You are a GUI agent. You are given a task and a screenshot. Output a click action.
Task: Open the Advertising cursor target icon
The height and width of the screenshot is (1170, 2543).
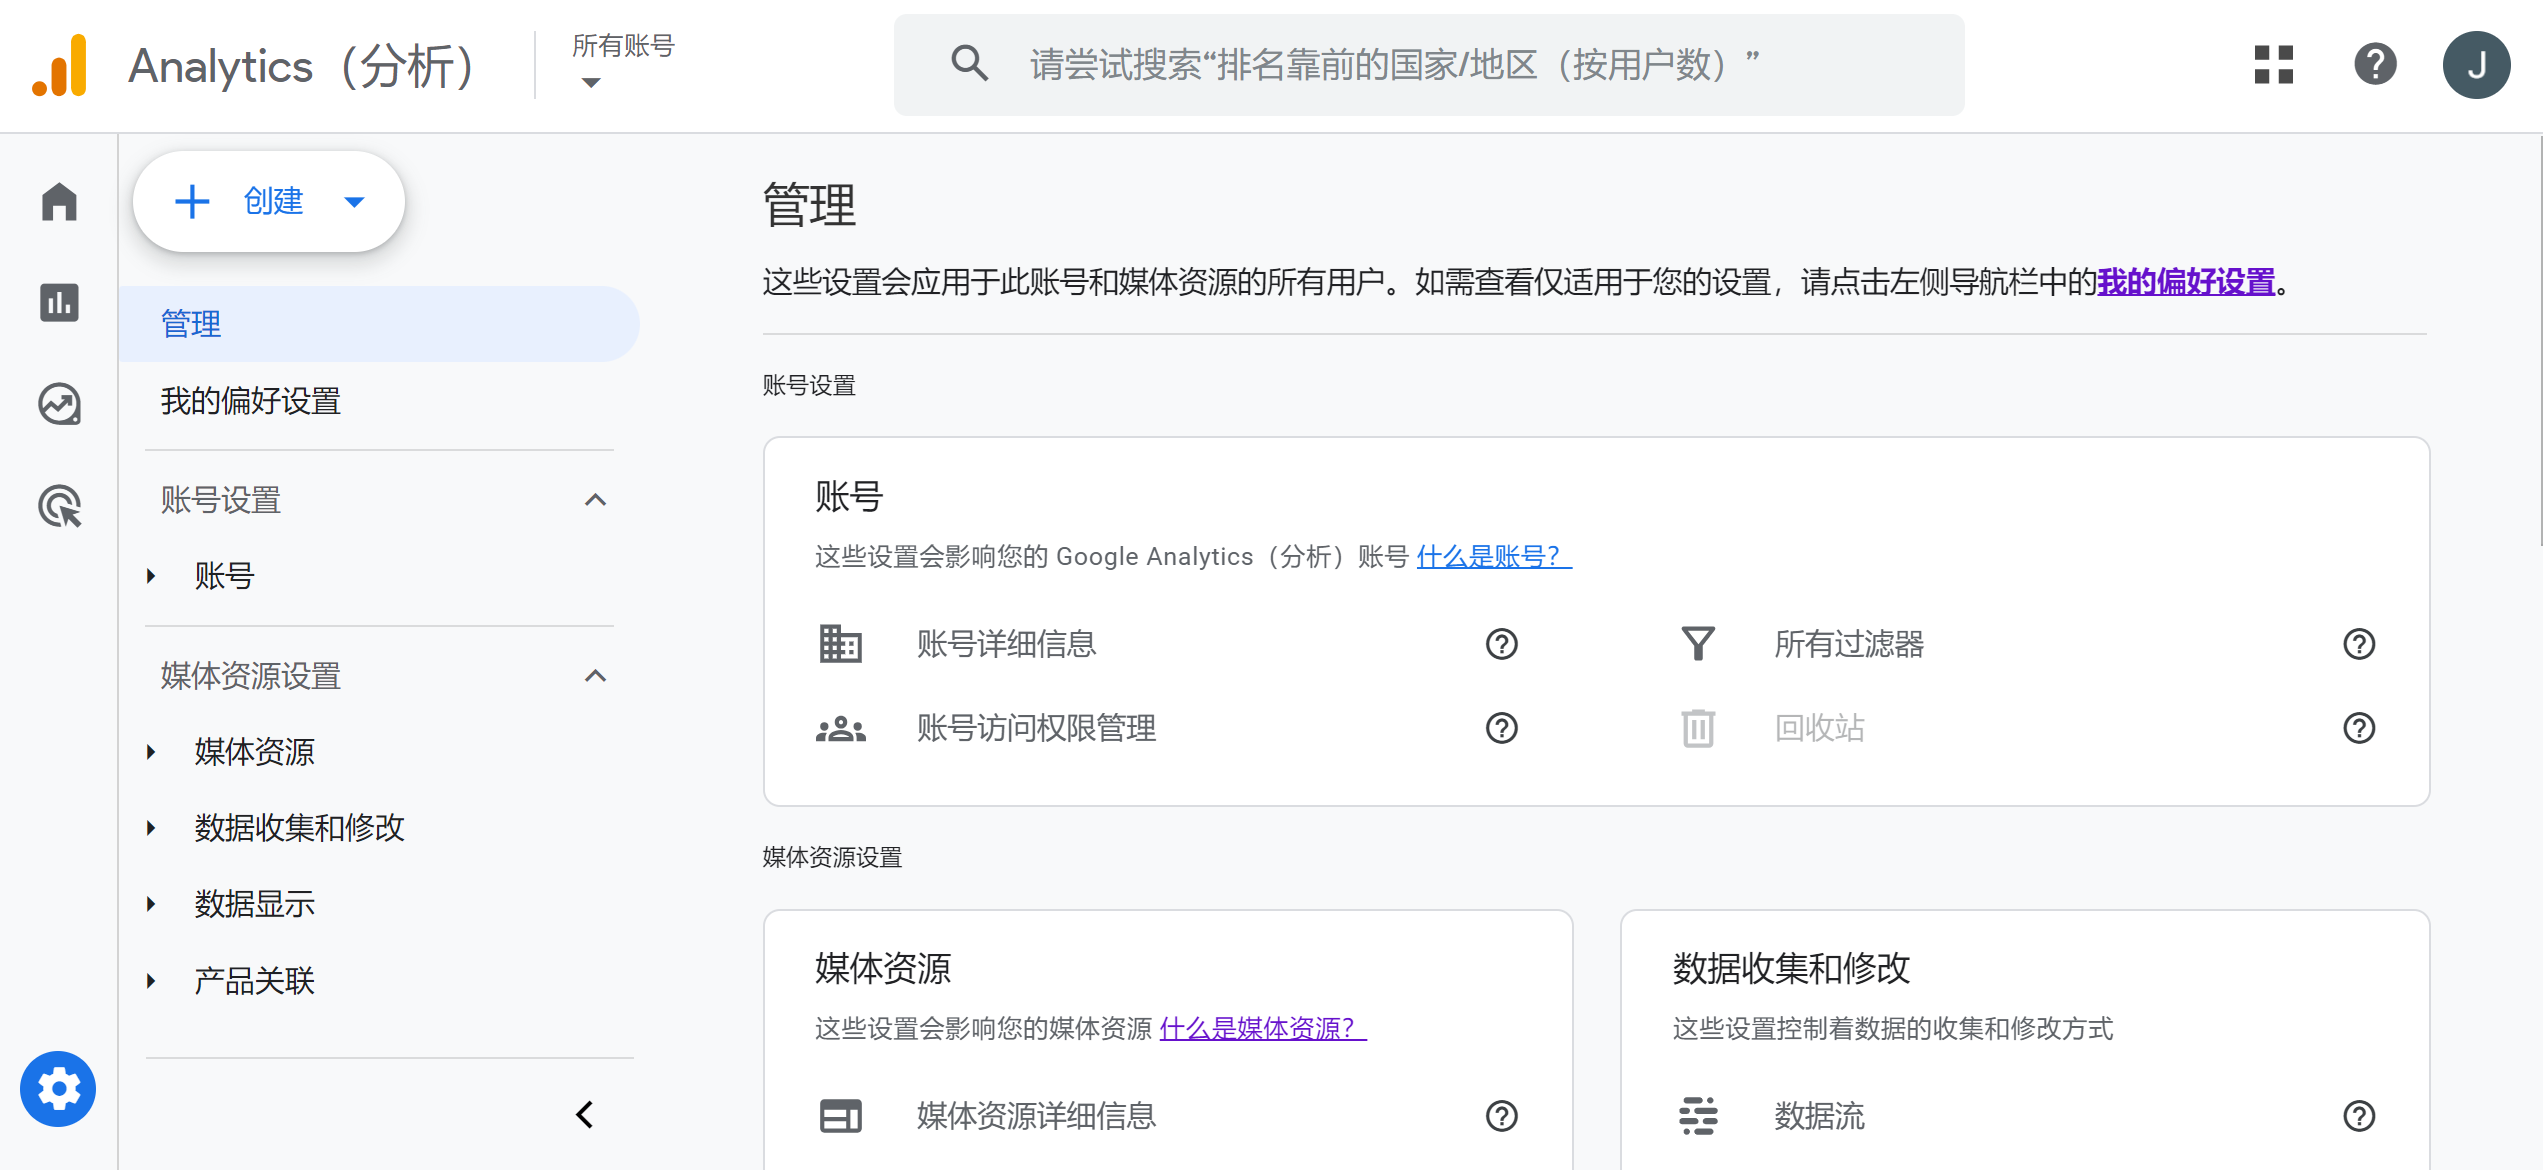click(x=59, y=505)
